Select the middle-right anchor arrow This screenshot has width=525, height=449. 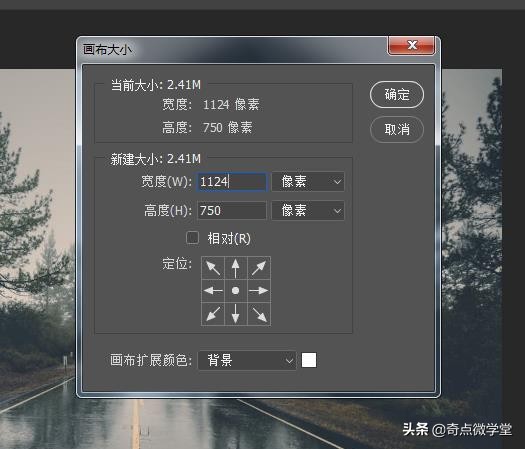click(259, 291)
